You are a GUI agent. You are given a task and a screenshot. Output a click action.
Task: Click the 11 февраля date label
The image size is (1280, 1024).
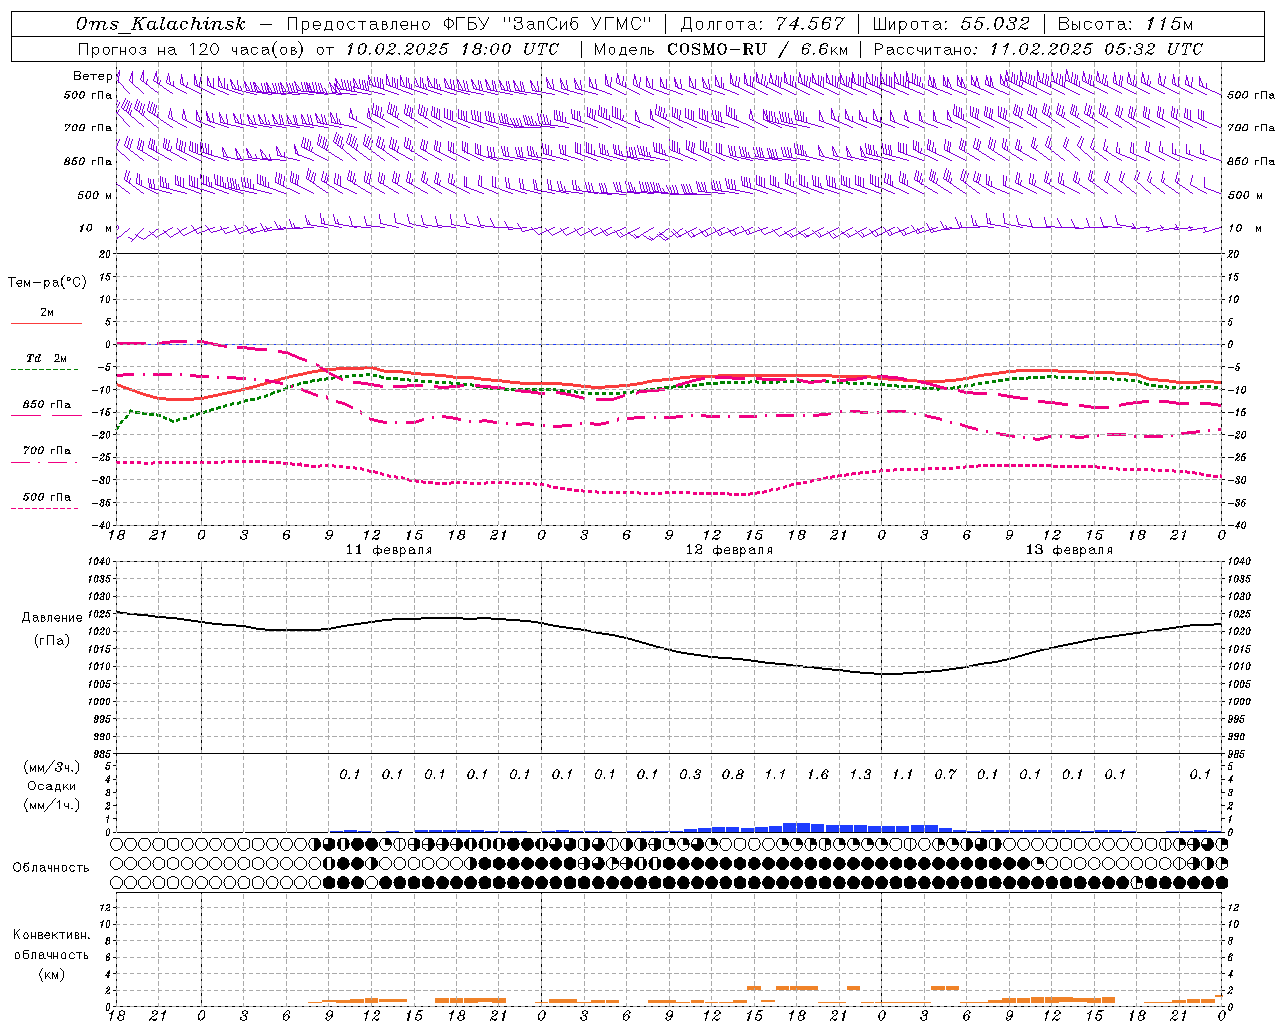[389, 550]
